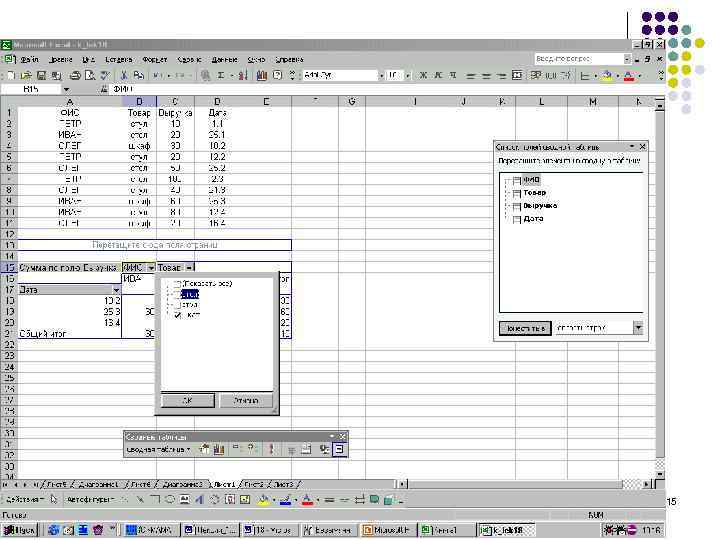Click the Print icon

[75, 75]
